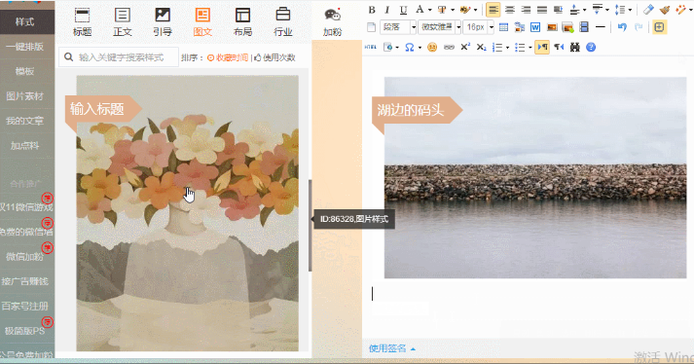694x364 pixels.
Task: Switch to HTML source view
Action: 371,47
